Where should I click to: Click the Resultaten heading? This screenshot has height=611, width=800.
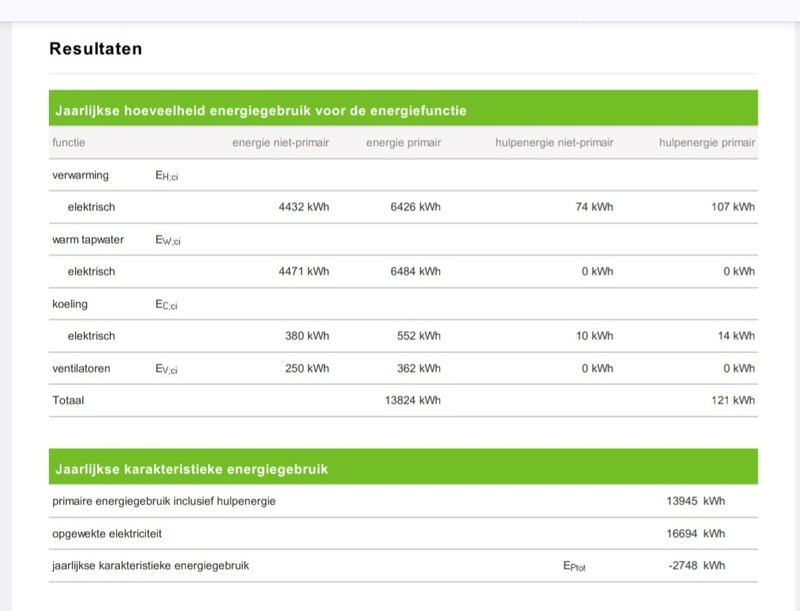point(96,48)
